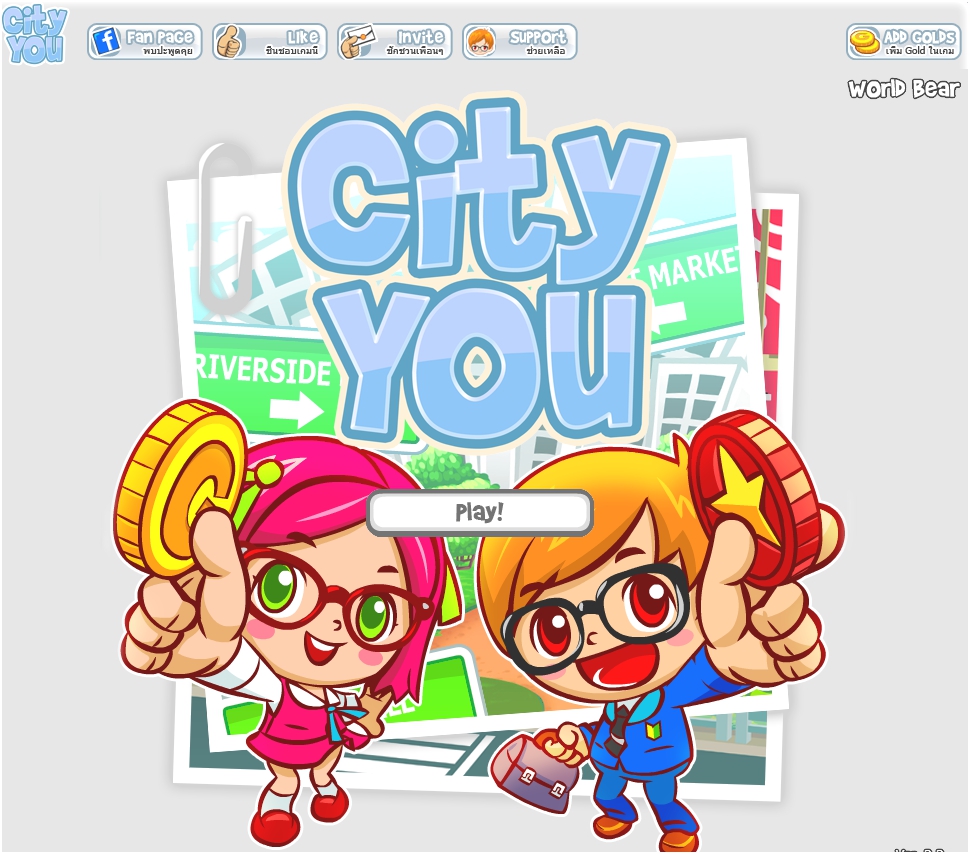Viewport: 970px width, 854px height.
Task: Start the game with Play! button
Action: (x=480, y=512)
